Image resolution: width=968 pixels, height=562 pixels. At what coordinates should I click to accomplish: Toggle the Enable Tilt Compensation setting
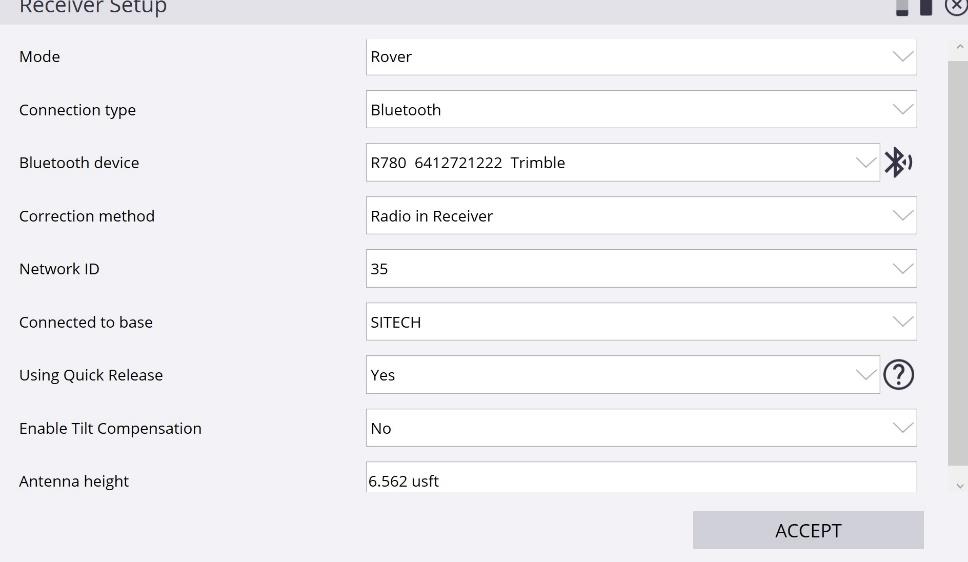point(640,428)
